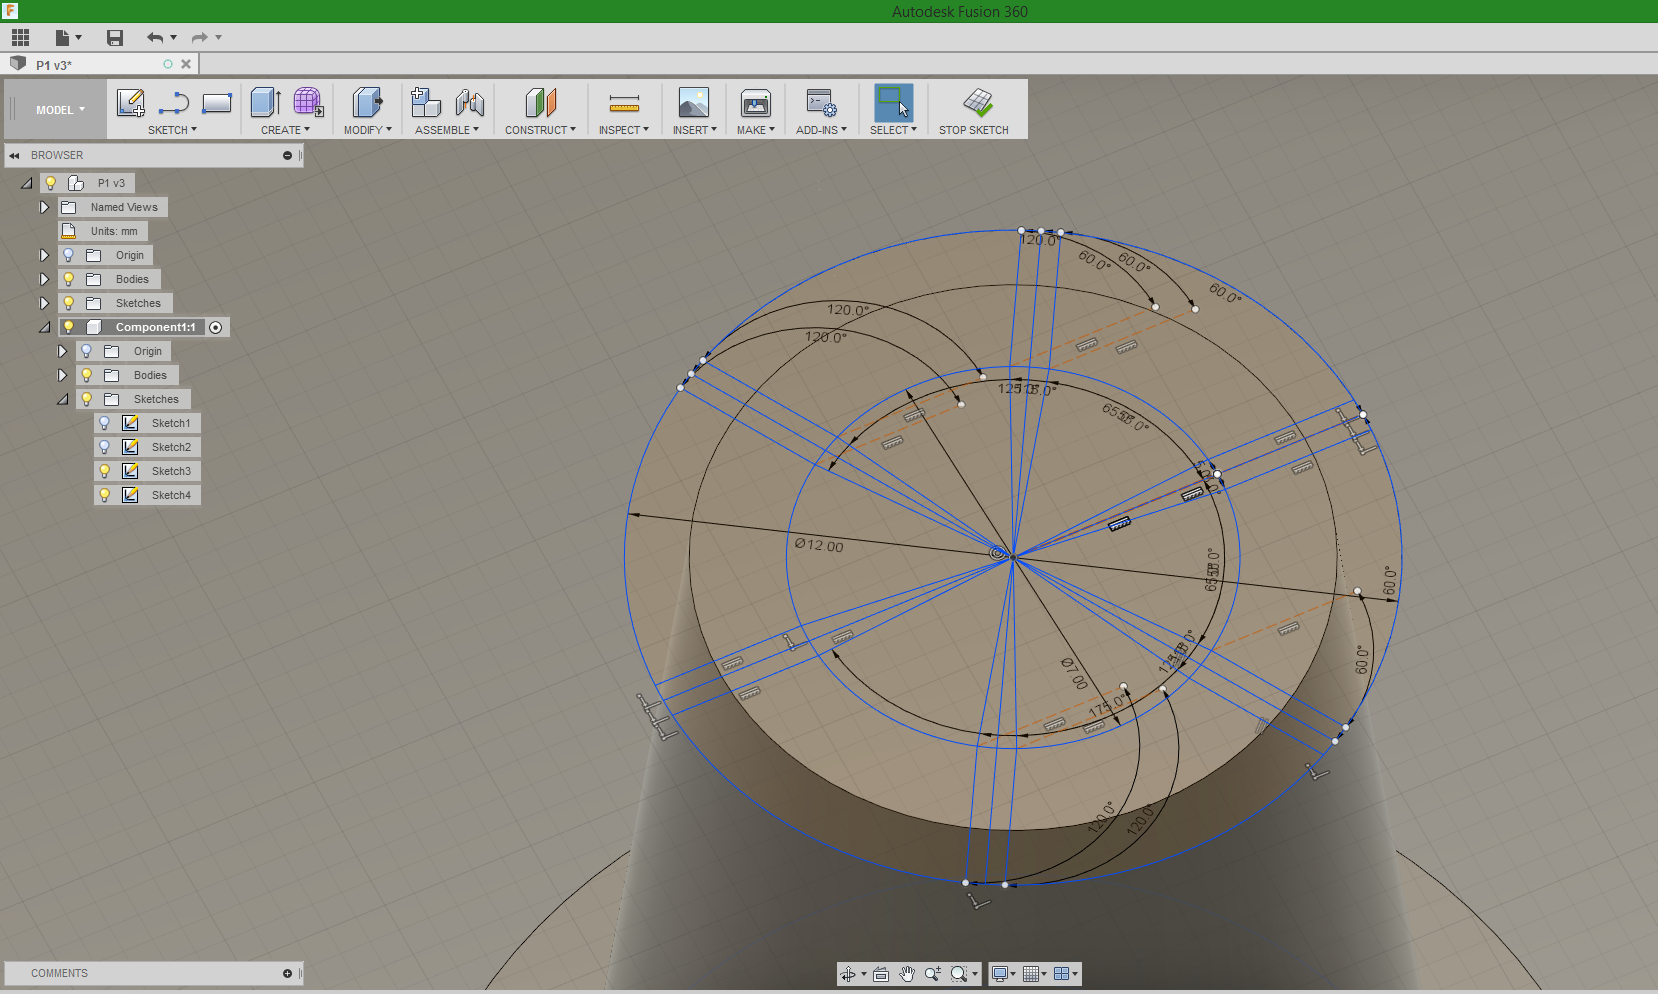Viewport: 1658px width, 994px height.
Task: Click the Look At tool
Action: (x=881, y=974)
